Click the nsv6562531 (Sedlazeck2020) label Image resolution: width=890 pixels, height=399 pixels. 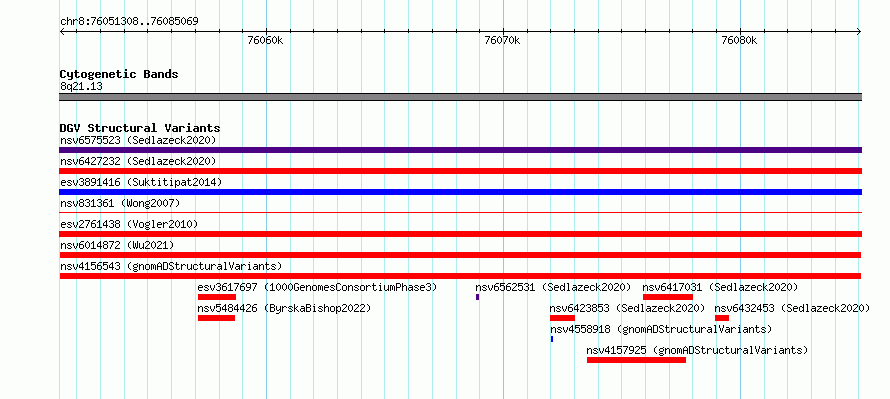(553, 287)
